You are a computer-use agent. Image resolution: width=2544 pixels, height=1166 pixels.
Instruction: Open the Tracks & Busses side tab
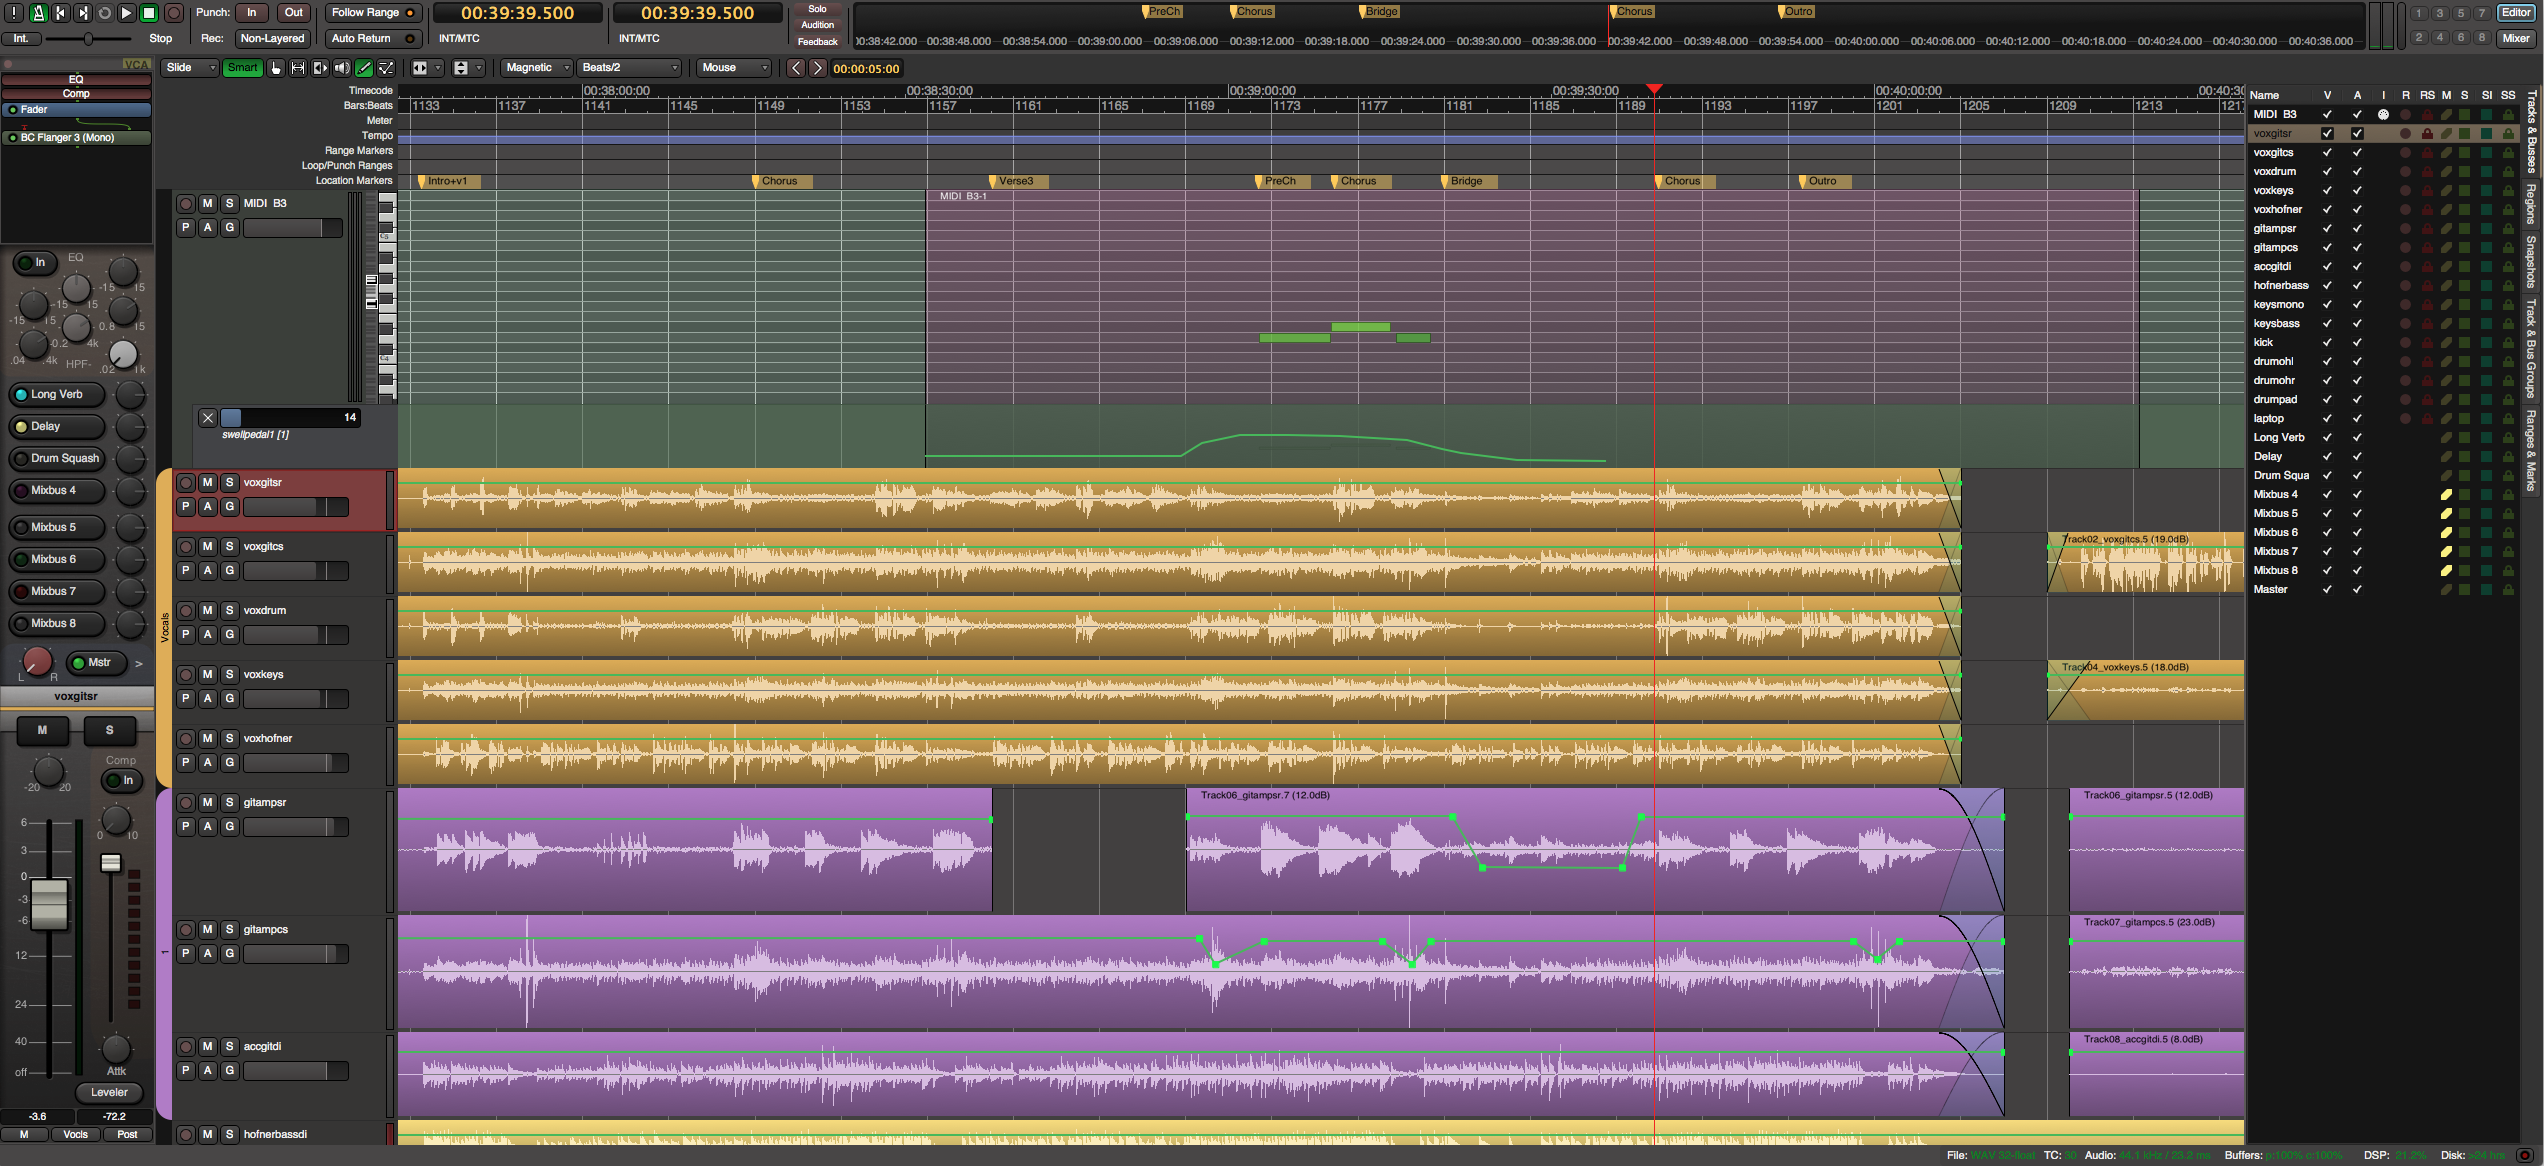pos(2532,132)
